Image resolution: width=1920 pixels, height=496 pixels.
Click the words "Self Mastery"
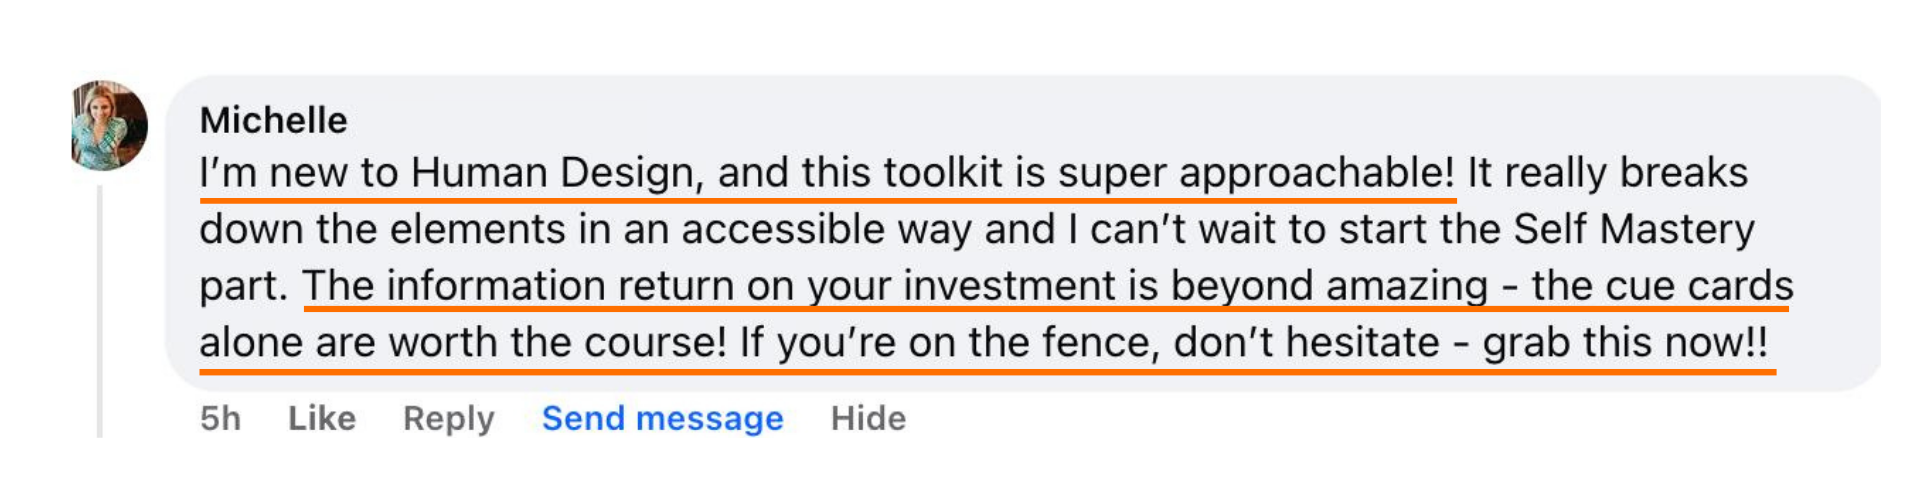[x=1633, y=230]
